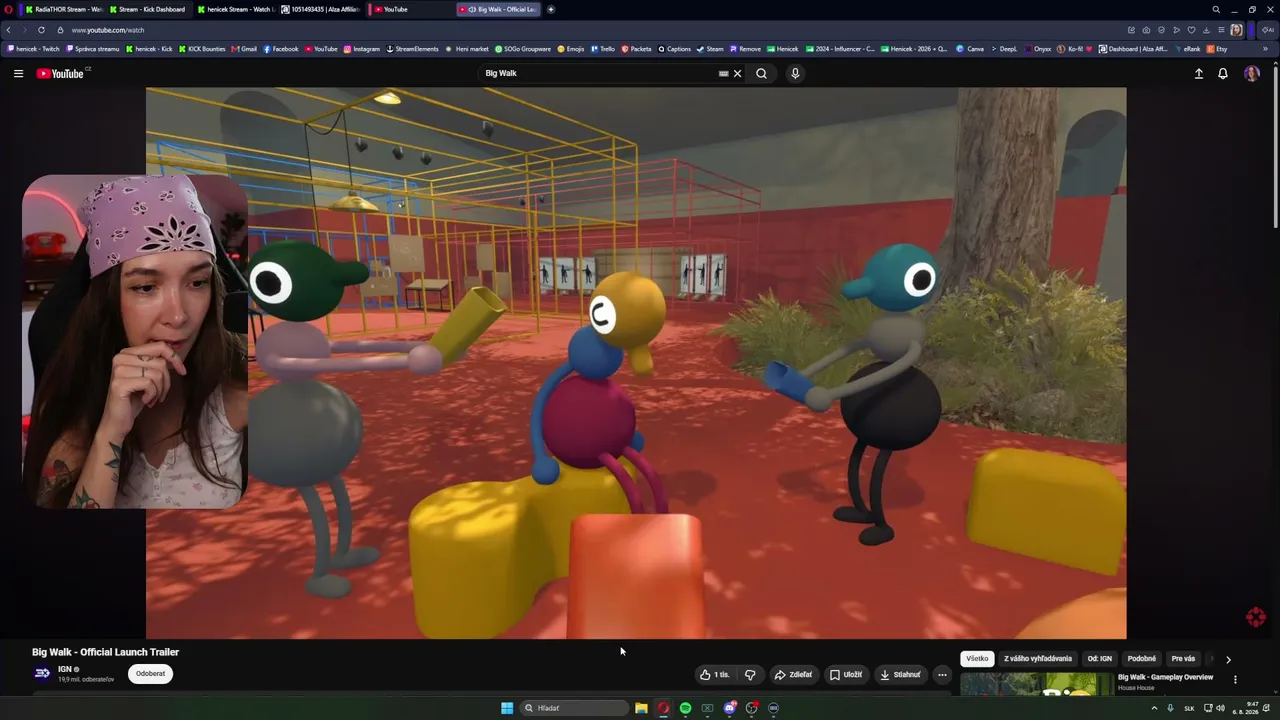Click the address bar URL
This screenshot has width=1280, height=720.
tap(108, 30)
